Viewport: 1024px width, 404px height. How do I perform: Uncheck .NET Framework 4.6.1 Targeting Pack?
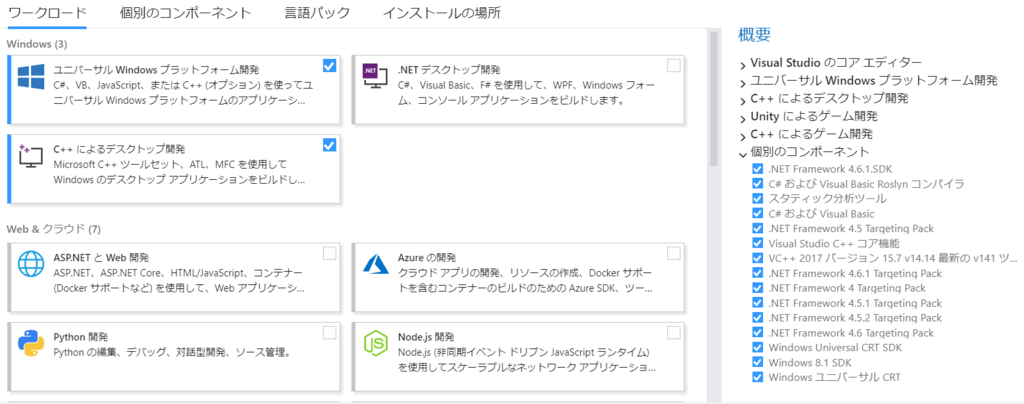(x=758, y=273)
